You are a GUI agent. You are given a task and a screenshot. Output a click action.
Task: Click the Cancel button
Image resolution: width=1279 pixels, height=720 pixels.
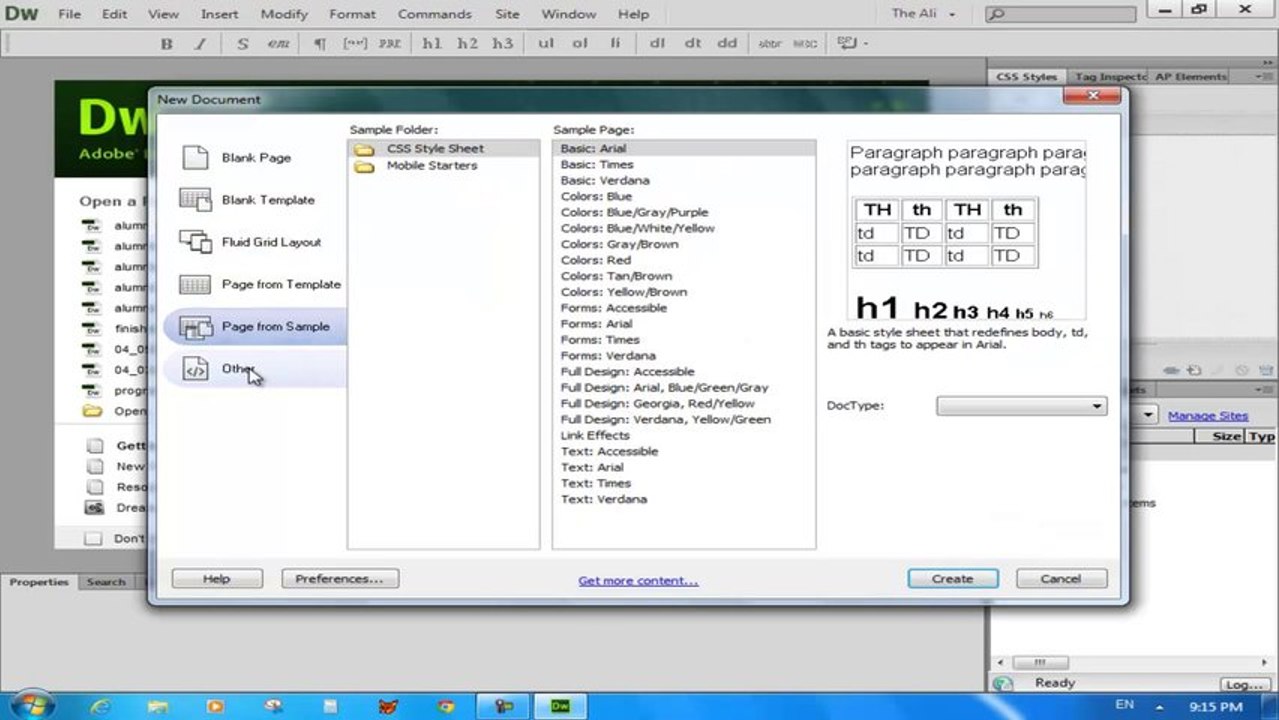[x=1061, y=578]
